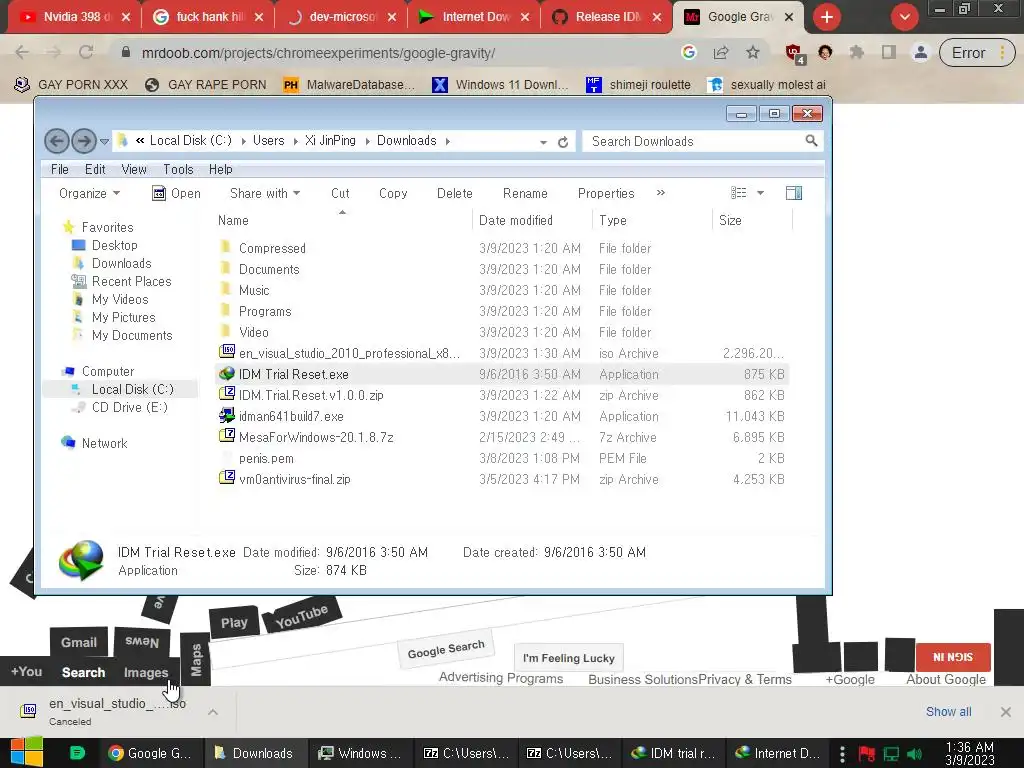Viewport: 1024px width, 768px height.
Task: Click the change view icon in Explorer
Action: (x=739, y=193)
